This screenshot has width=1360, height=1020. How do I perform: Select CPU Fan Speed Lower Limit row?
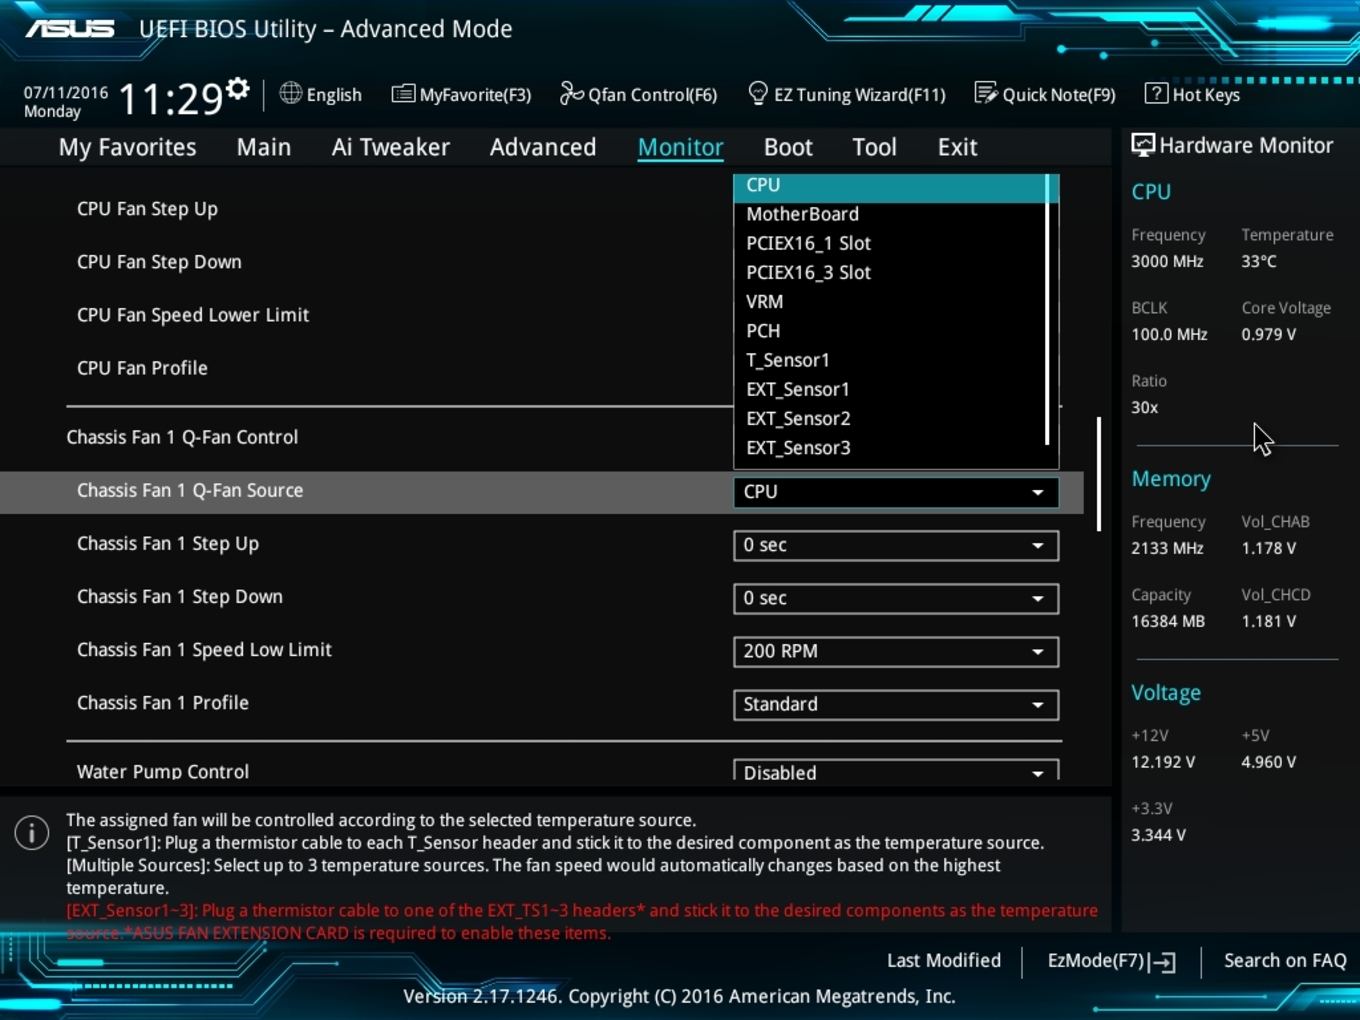tap(193, 315)
